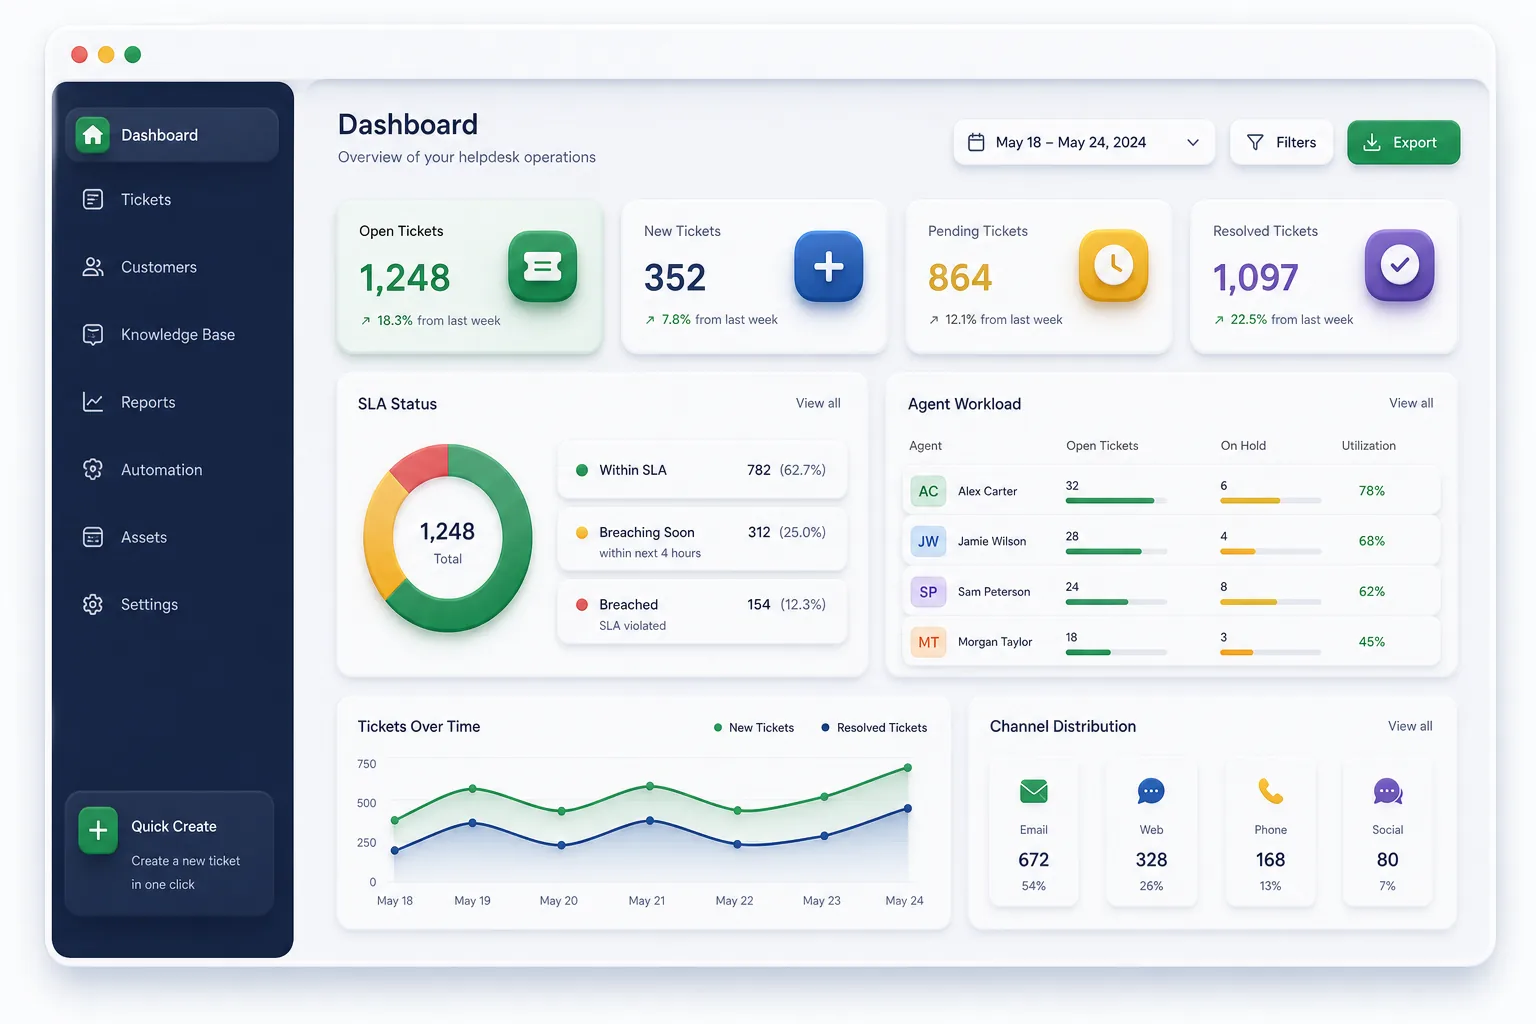Image resolution: width=1536 pixels, height=1024 pixels.
Task: View all Channel Distribution entries
Action: [x=1410, y=726]
